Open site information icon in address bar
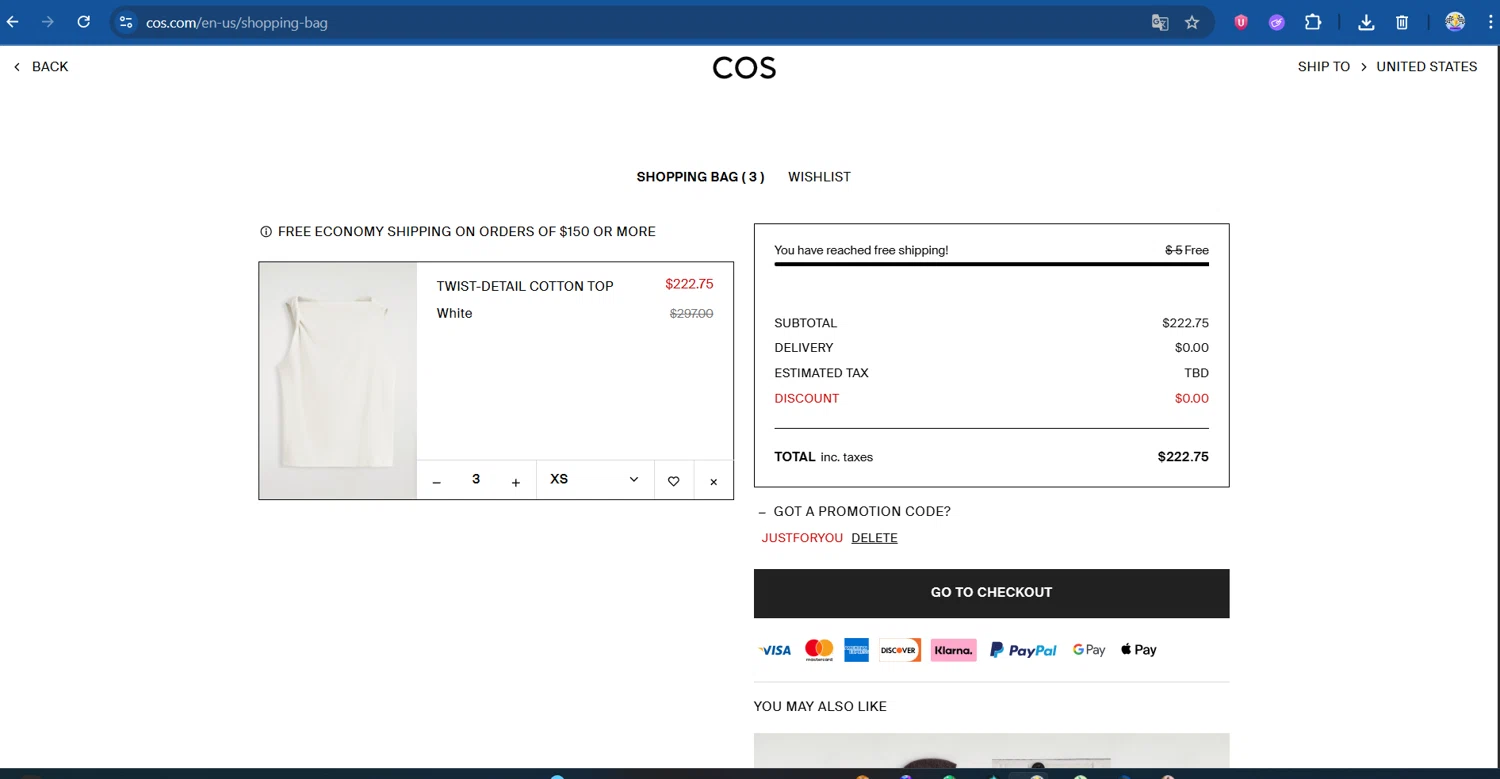 (x=126, y=22)
